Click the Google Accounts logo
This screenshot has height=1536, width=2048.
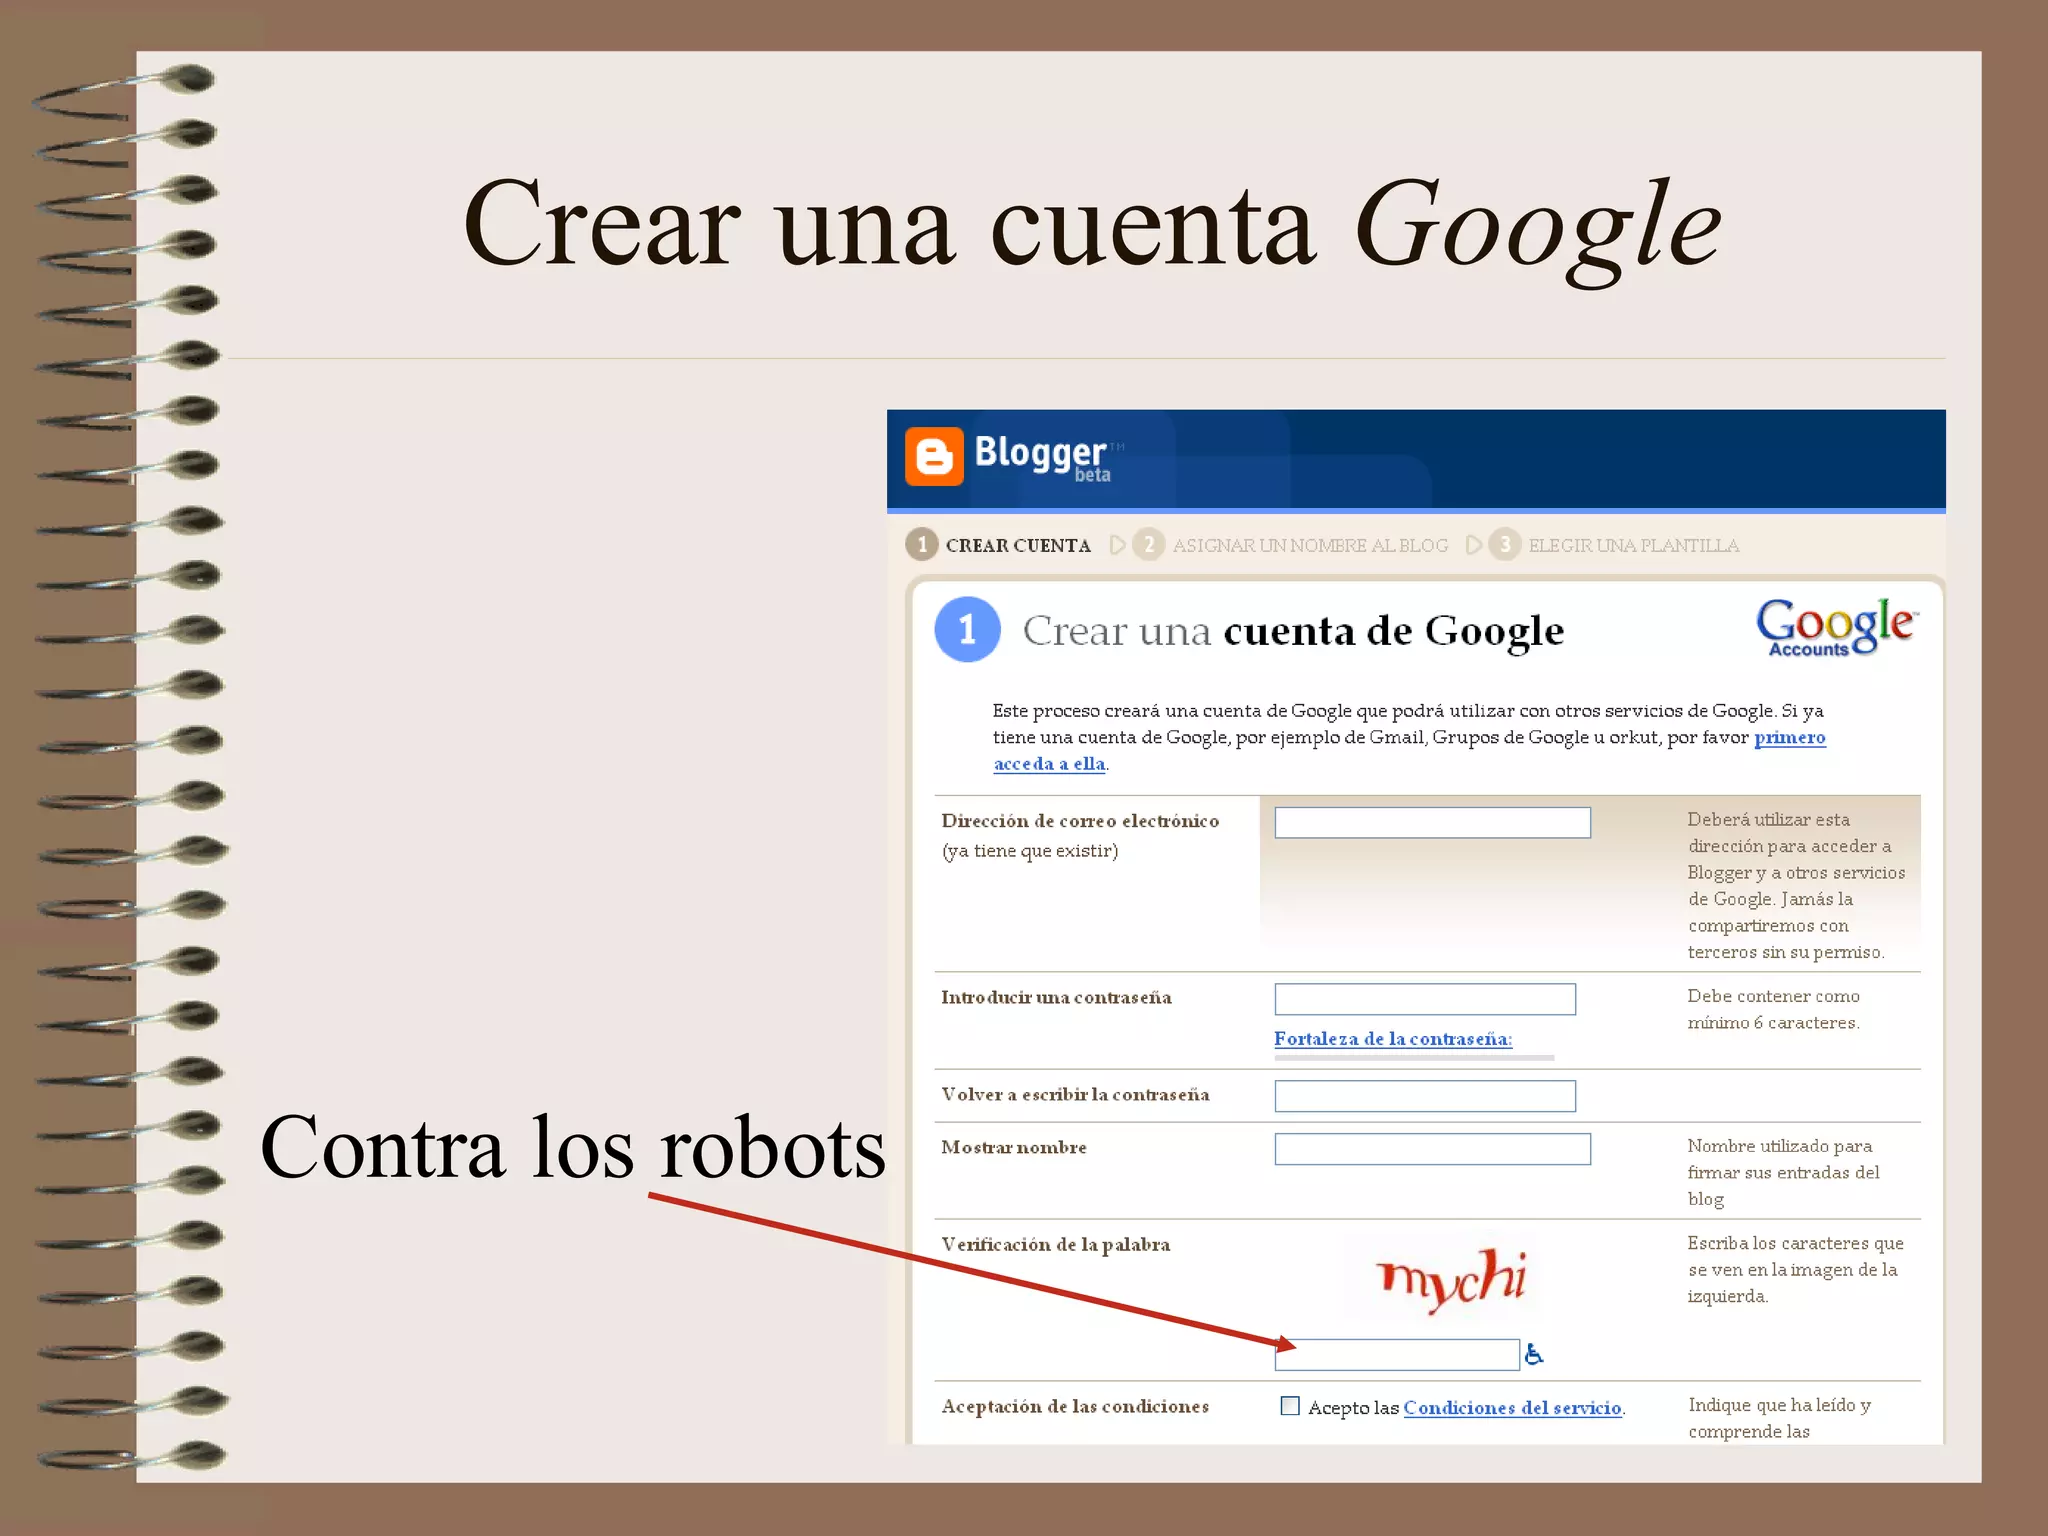click(x=1836, y=628)
